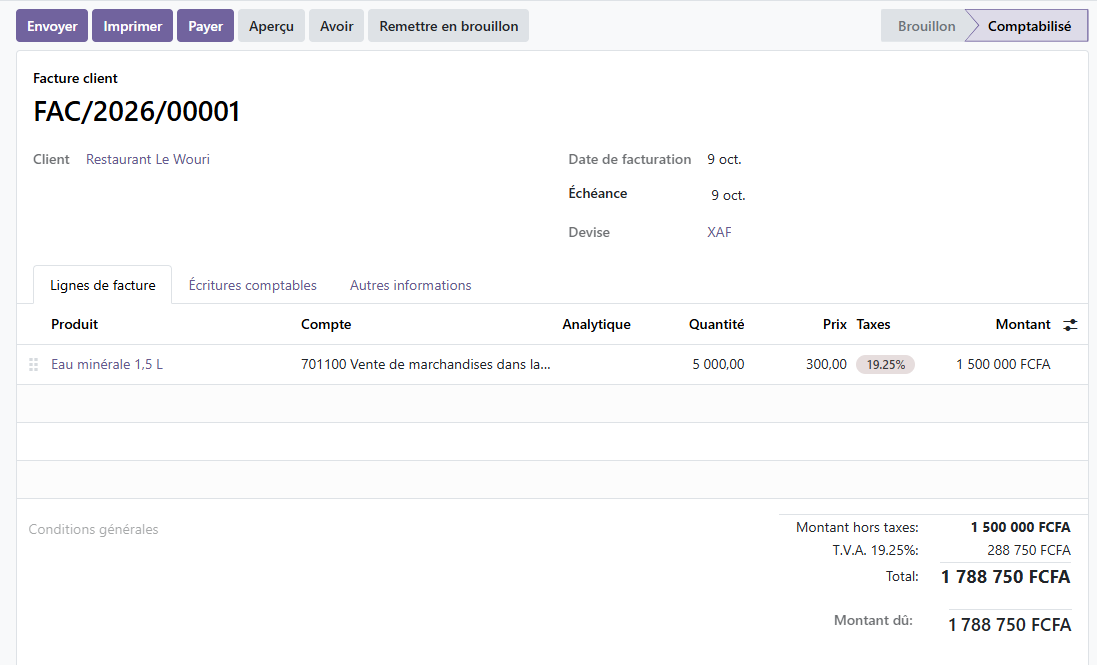Click the Quantité column header
1097x665 pixels.
tap(716, 324)
